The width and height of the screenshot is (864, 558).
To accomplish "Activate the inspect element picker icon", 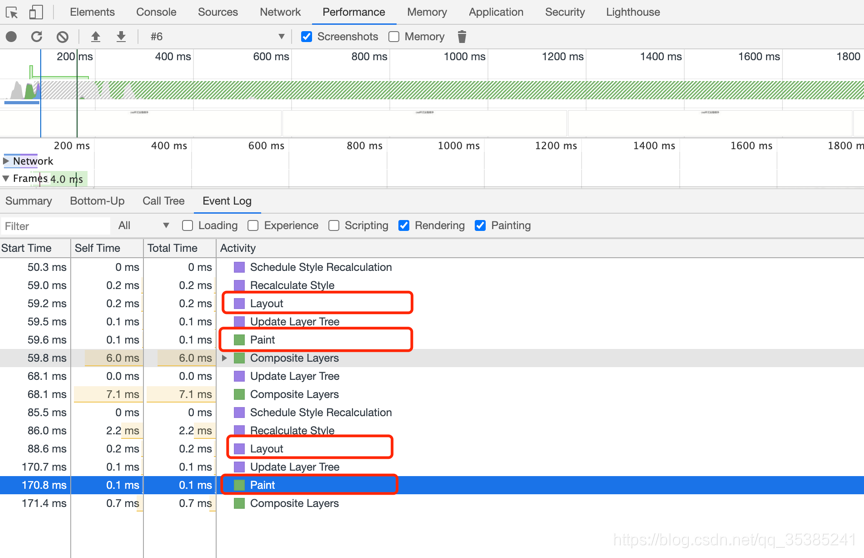I will tap(11, 12).
